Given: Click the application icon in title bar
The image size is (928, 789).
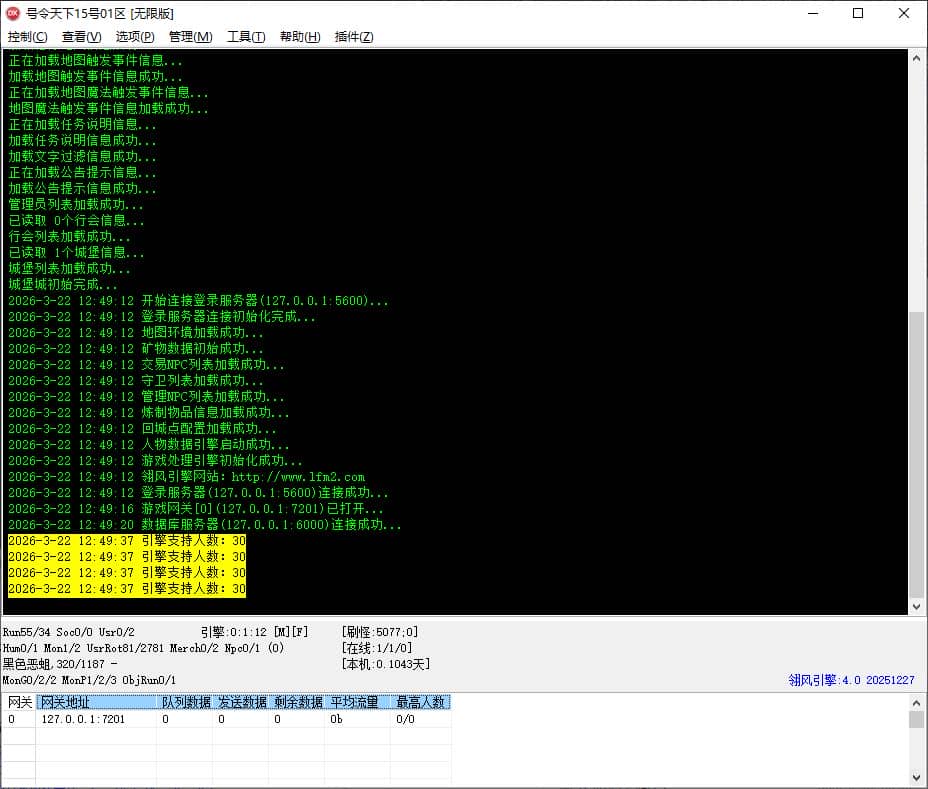Looking at the screenshot, I should tap(12, 13).
